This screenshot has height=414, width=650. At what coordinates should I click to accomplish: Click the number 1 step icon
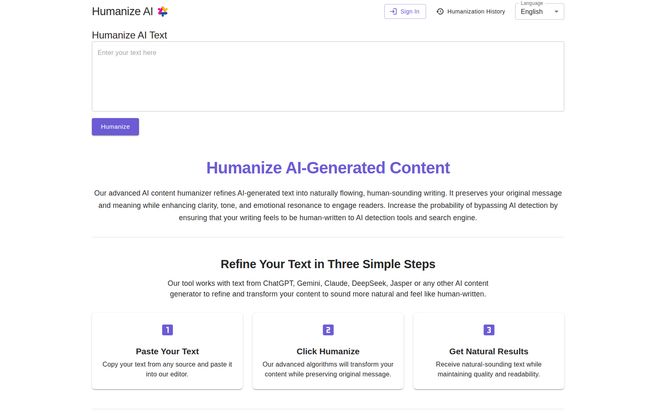(167, 330)
